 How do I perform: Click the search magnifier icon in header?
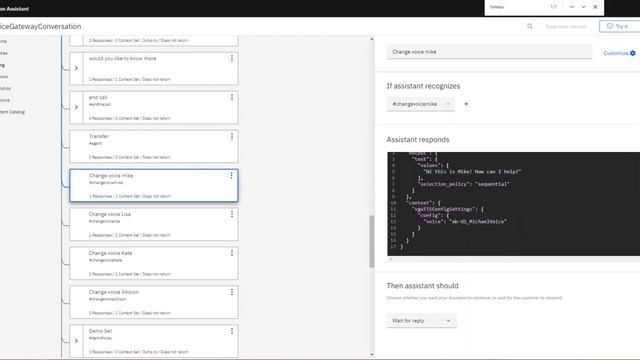point(530,26)
